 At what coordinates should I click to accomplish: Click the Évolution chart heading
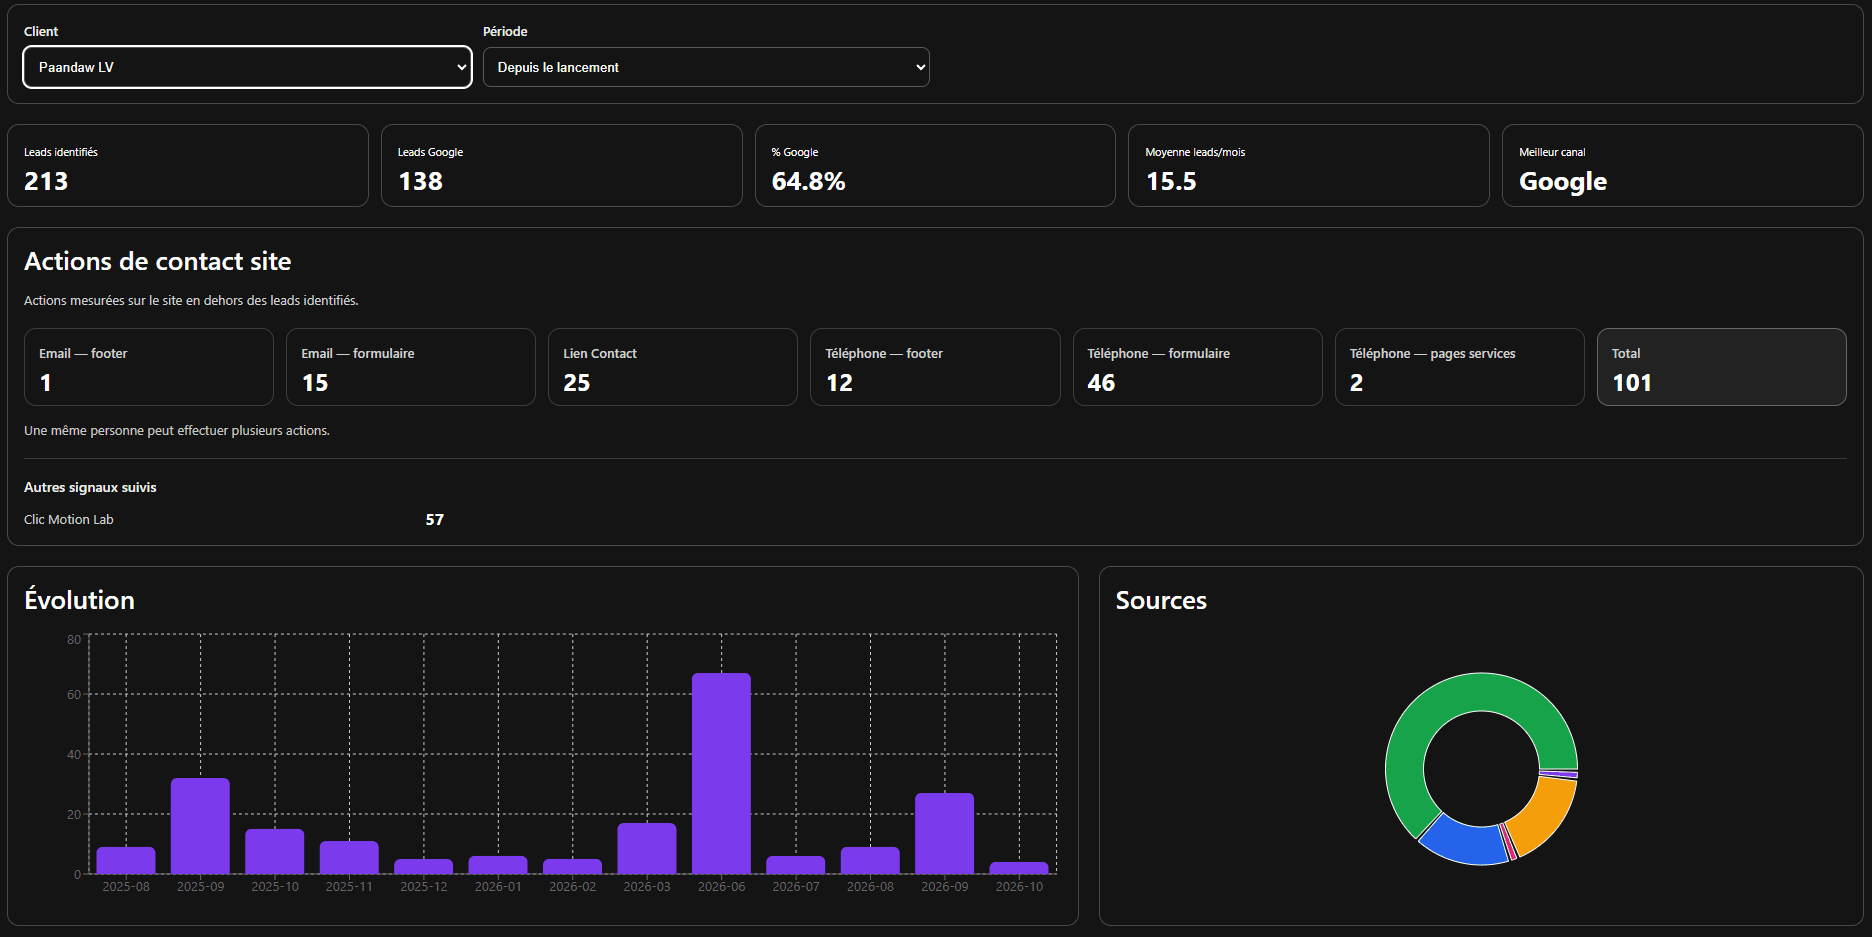pos(80,600)
